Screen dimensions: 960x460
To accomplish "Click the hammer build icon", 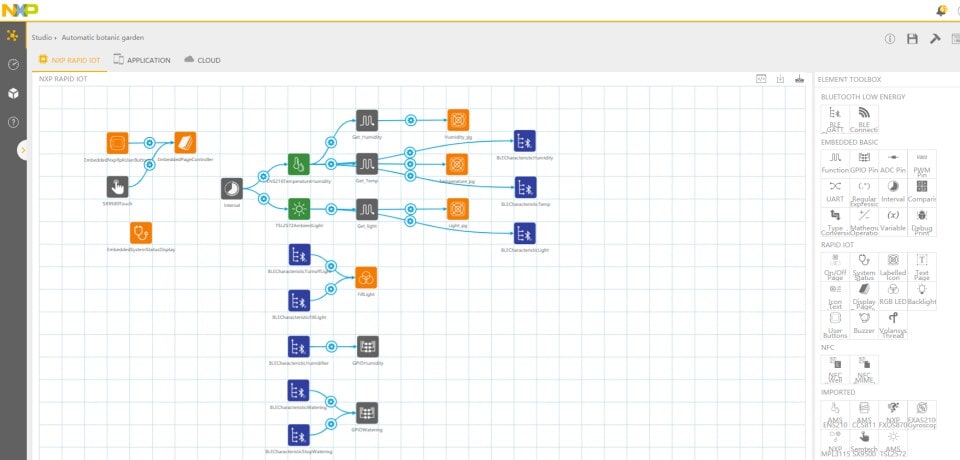I will tap(935, 38).
